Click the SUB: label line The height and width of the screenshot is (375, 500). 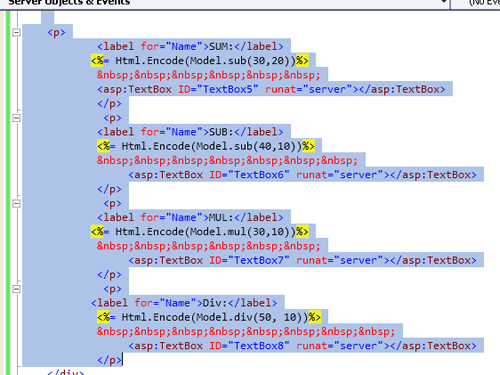pyautogui.click(x=190, y=132)
